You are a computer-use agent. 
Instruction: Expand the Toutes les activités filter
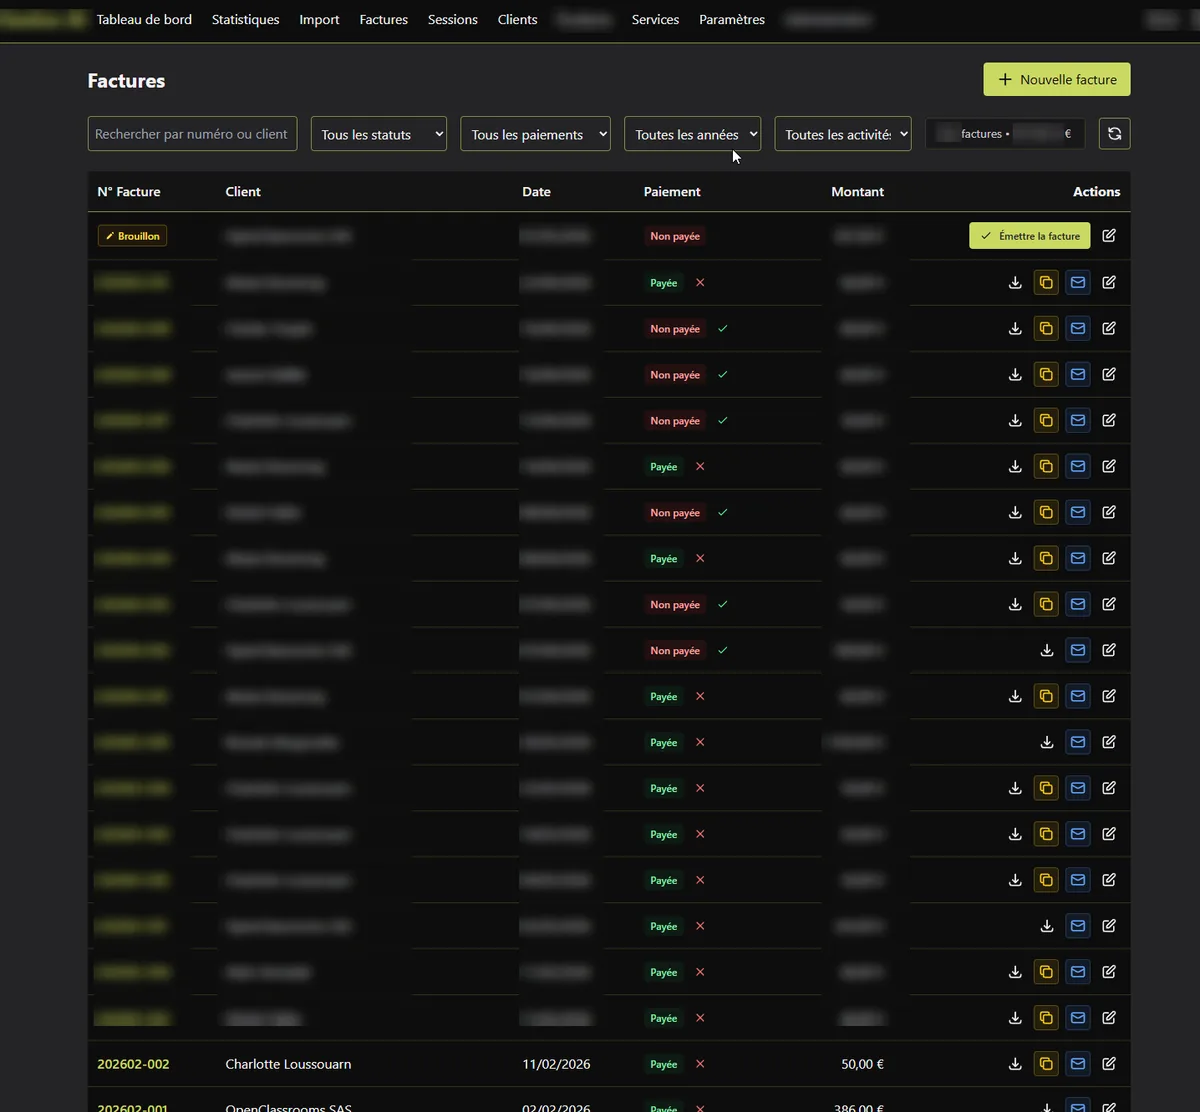[843, 134]
